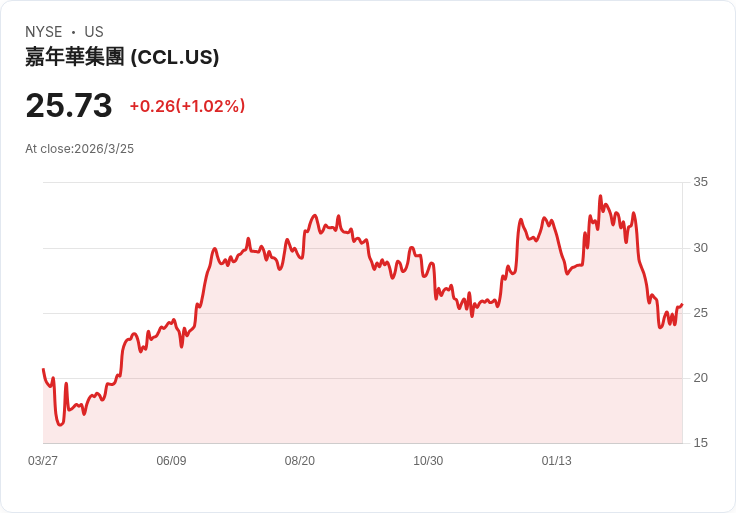The image size is (736, 513).
Task: Click the 25 price axis label
Action: [700, 313]
